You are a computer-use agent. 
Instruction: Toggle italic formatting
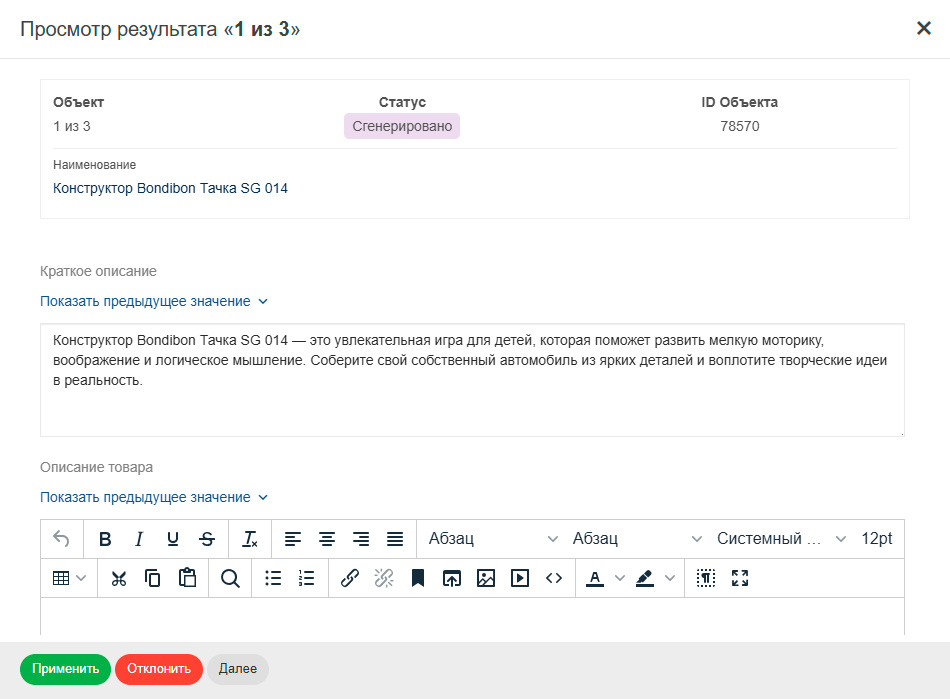point(139,538)
